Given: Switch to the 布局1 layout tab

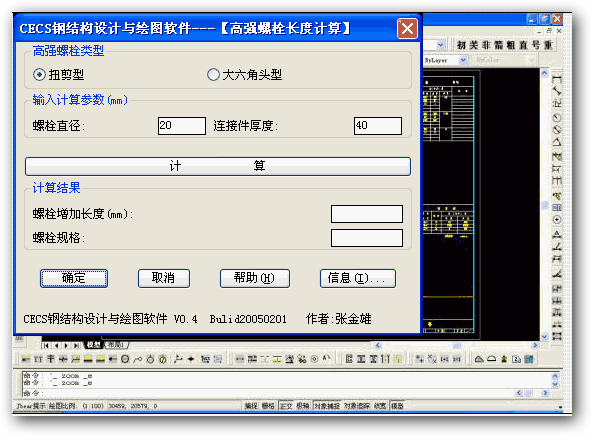Looking at the screenshot, I should point(116,345).
